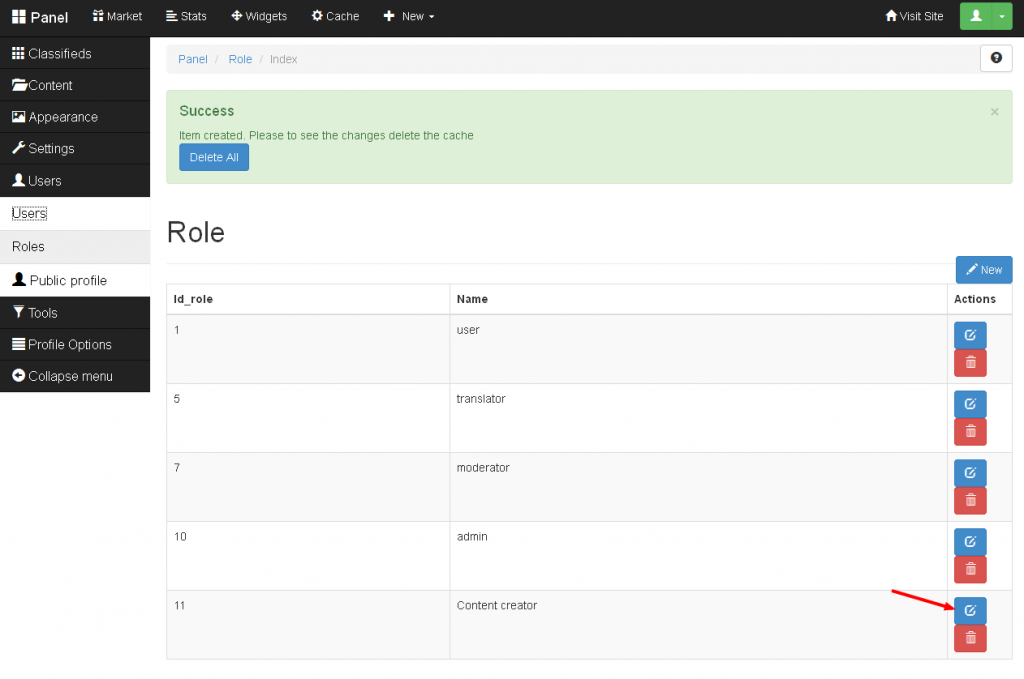Click the blue New role button

coord(983,270)
